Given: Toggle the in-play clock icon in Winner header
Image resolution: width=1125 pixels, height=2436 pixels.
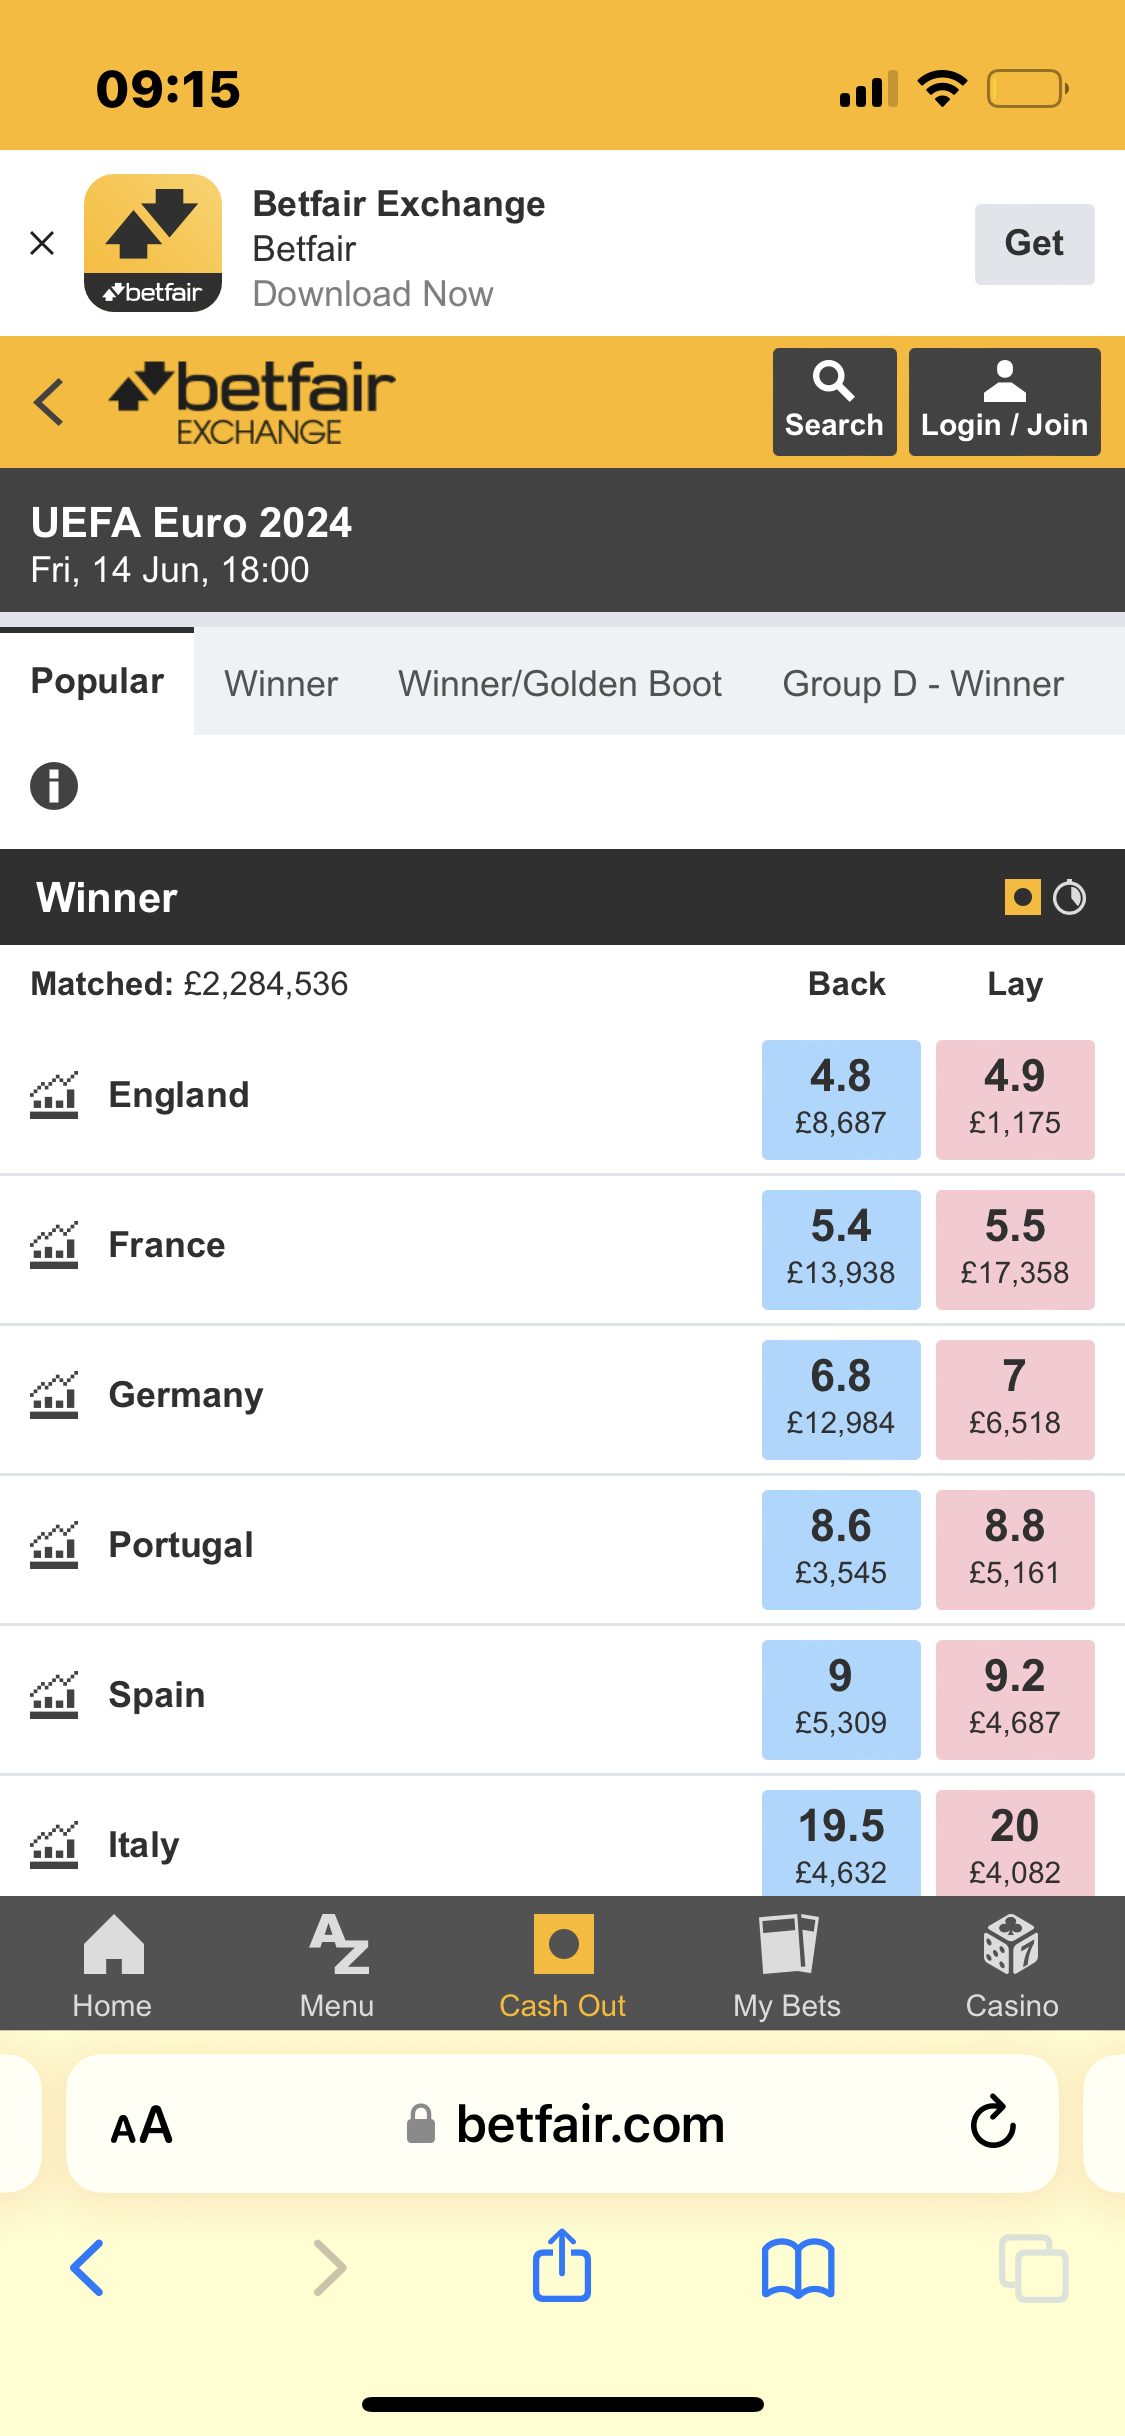Looking at the screenshot, I should click(x=1070, y=897).
